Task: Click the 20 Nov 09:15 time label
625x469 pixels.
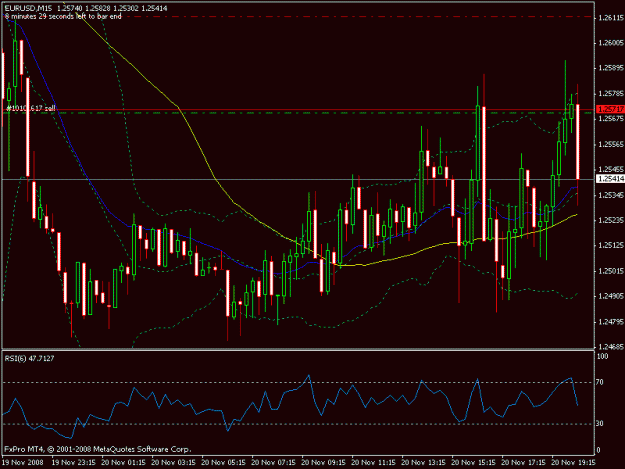Action: tap(323, 463)
